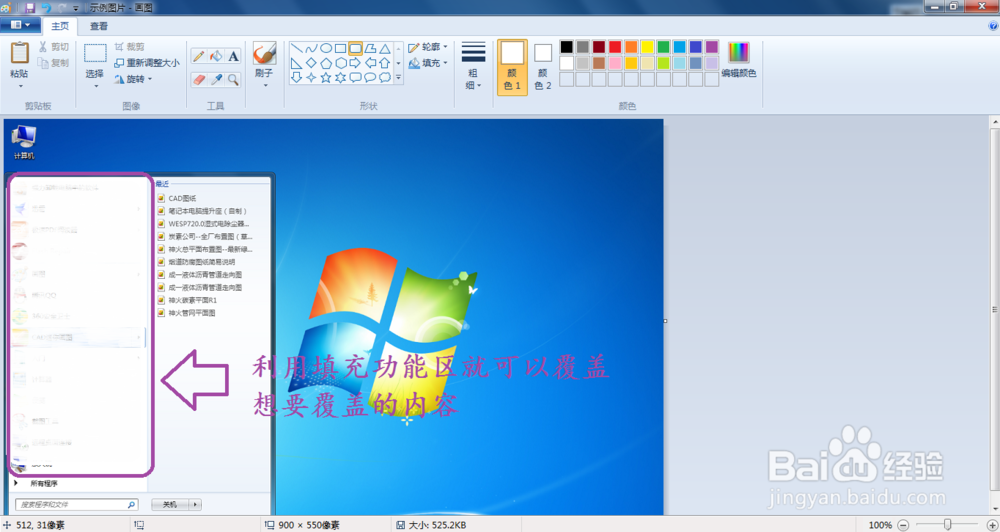The image size is (1000, 532).
Task: Activate Color 2 (颜色 2) background selector
Action: [x=543, y=67]
